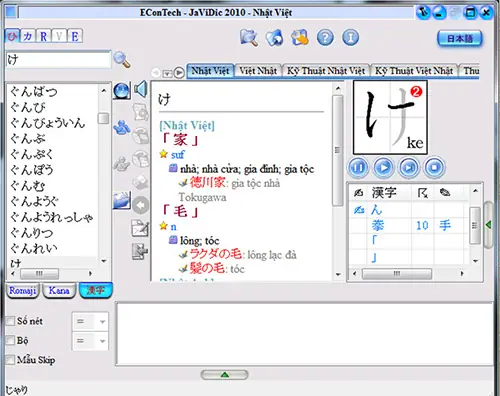Click the history back arrow

point(156,72)
